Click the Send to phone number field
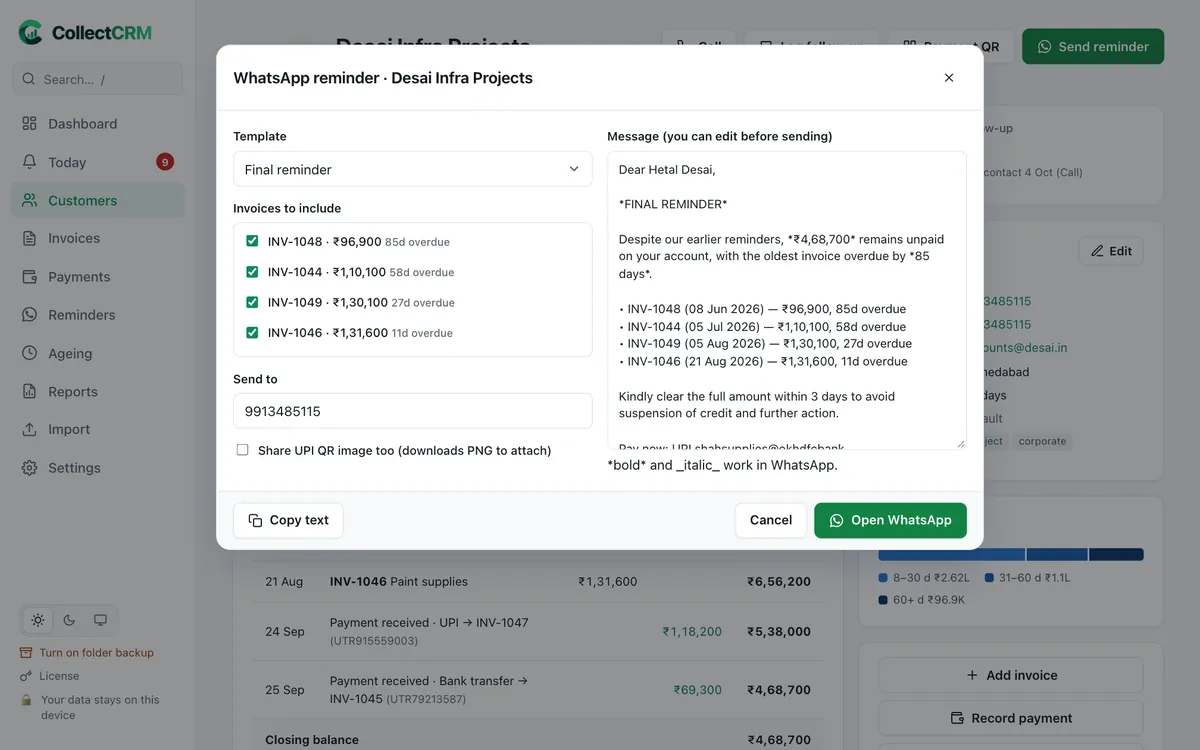Image resolution: width=1200 pixels, height=750 pixels. (x=413, y=411)
